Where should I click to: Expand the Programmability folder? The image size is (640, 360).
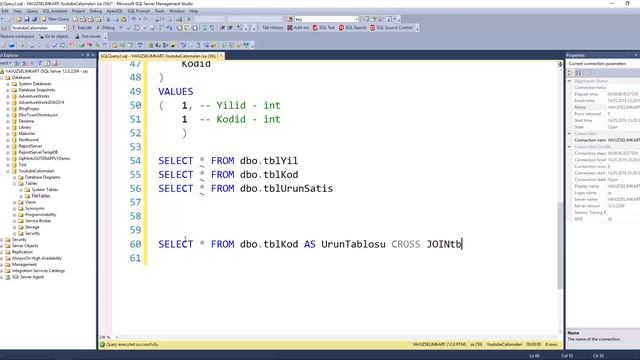point(15,215)
